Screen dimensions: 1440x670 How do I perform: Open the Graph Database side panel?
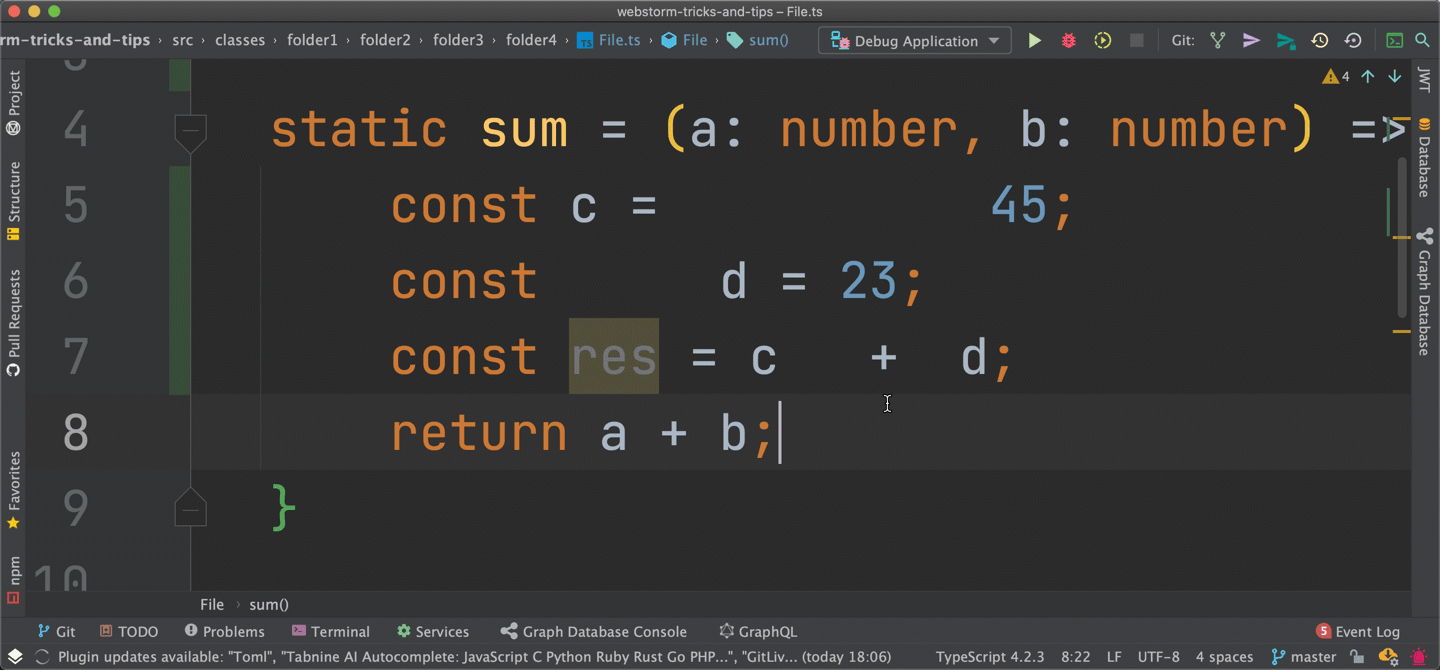[x=1425, y=292]
